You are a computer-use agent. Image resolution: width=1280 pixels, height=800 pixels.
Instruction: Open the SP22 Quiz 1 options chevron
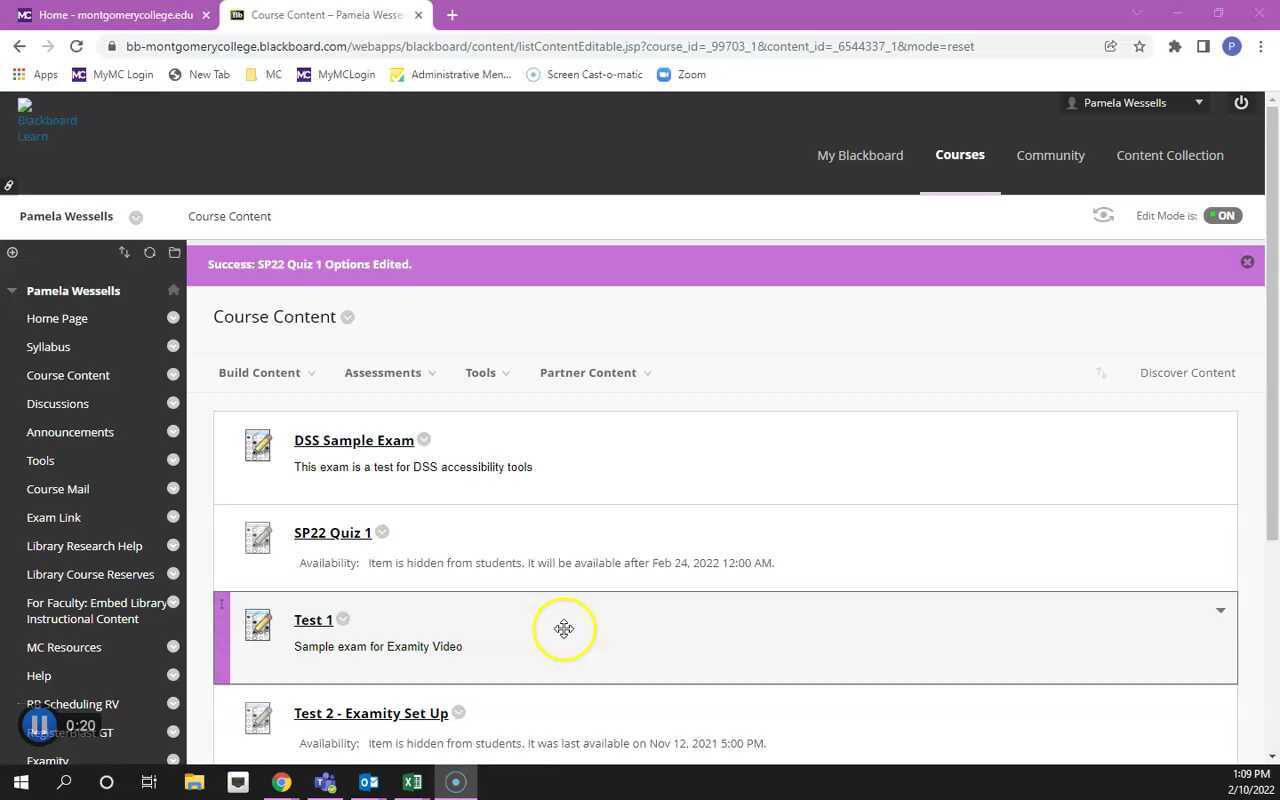tap(382, 532)
